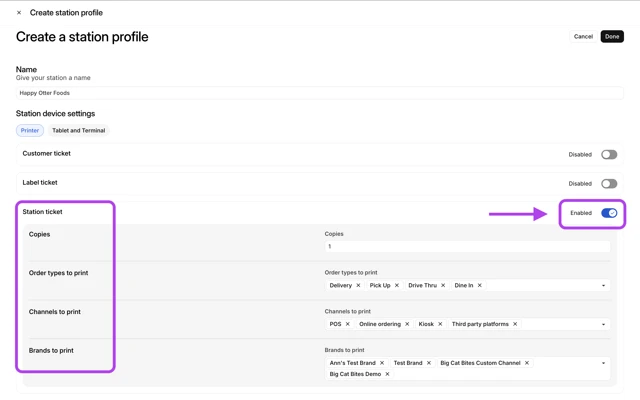Viewport: 640px width, 400px height.
Task: Click the Cancel button
Action: pyautogui.click(x=583, y=37)
